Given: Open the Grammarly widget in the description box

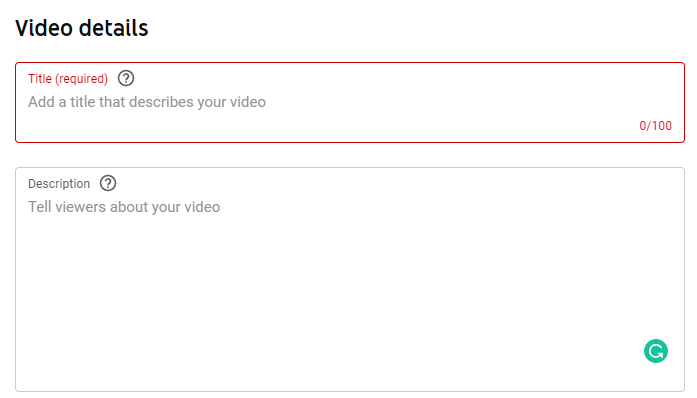Looking at the screenshot, I should coord(656,351).
